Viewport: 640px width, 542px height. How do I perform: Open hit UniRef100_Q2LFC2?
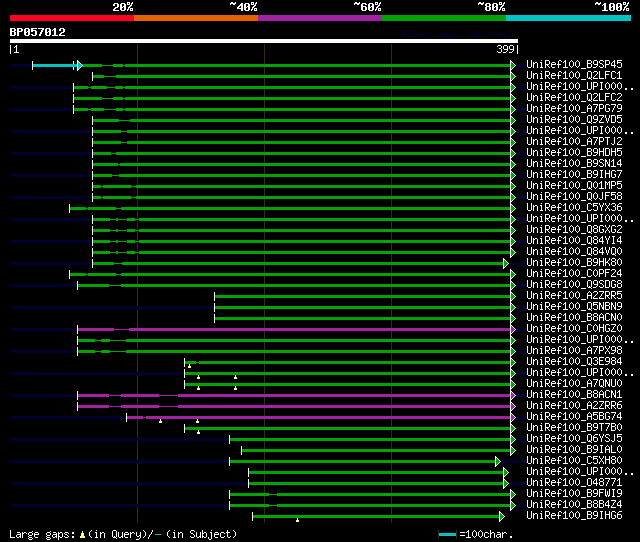(x=574, y=98)
